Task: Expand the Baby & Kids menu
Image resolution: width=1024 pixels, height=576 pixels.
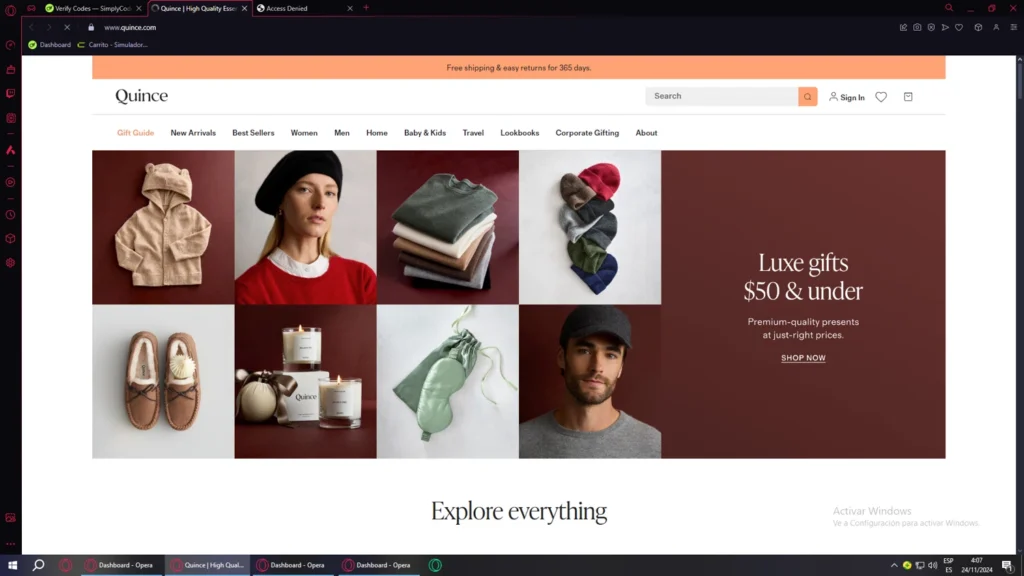Action: 425,133
